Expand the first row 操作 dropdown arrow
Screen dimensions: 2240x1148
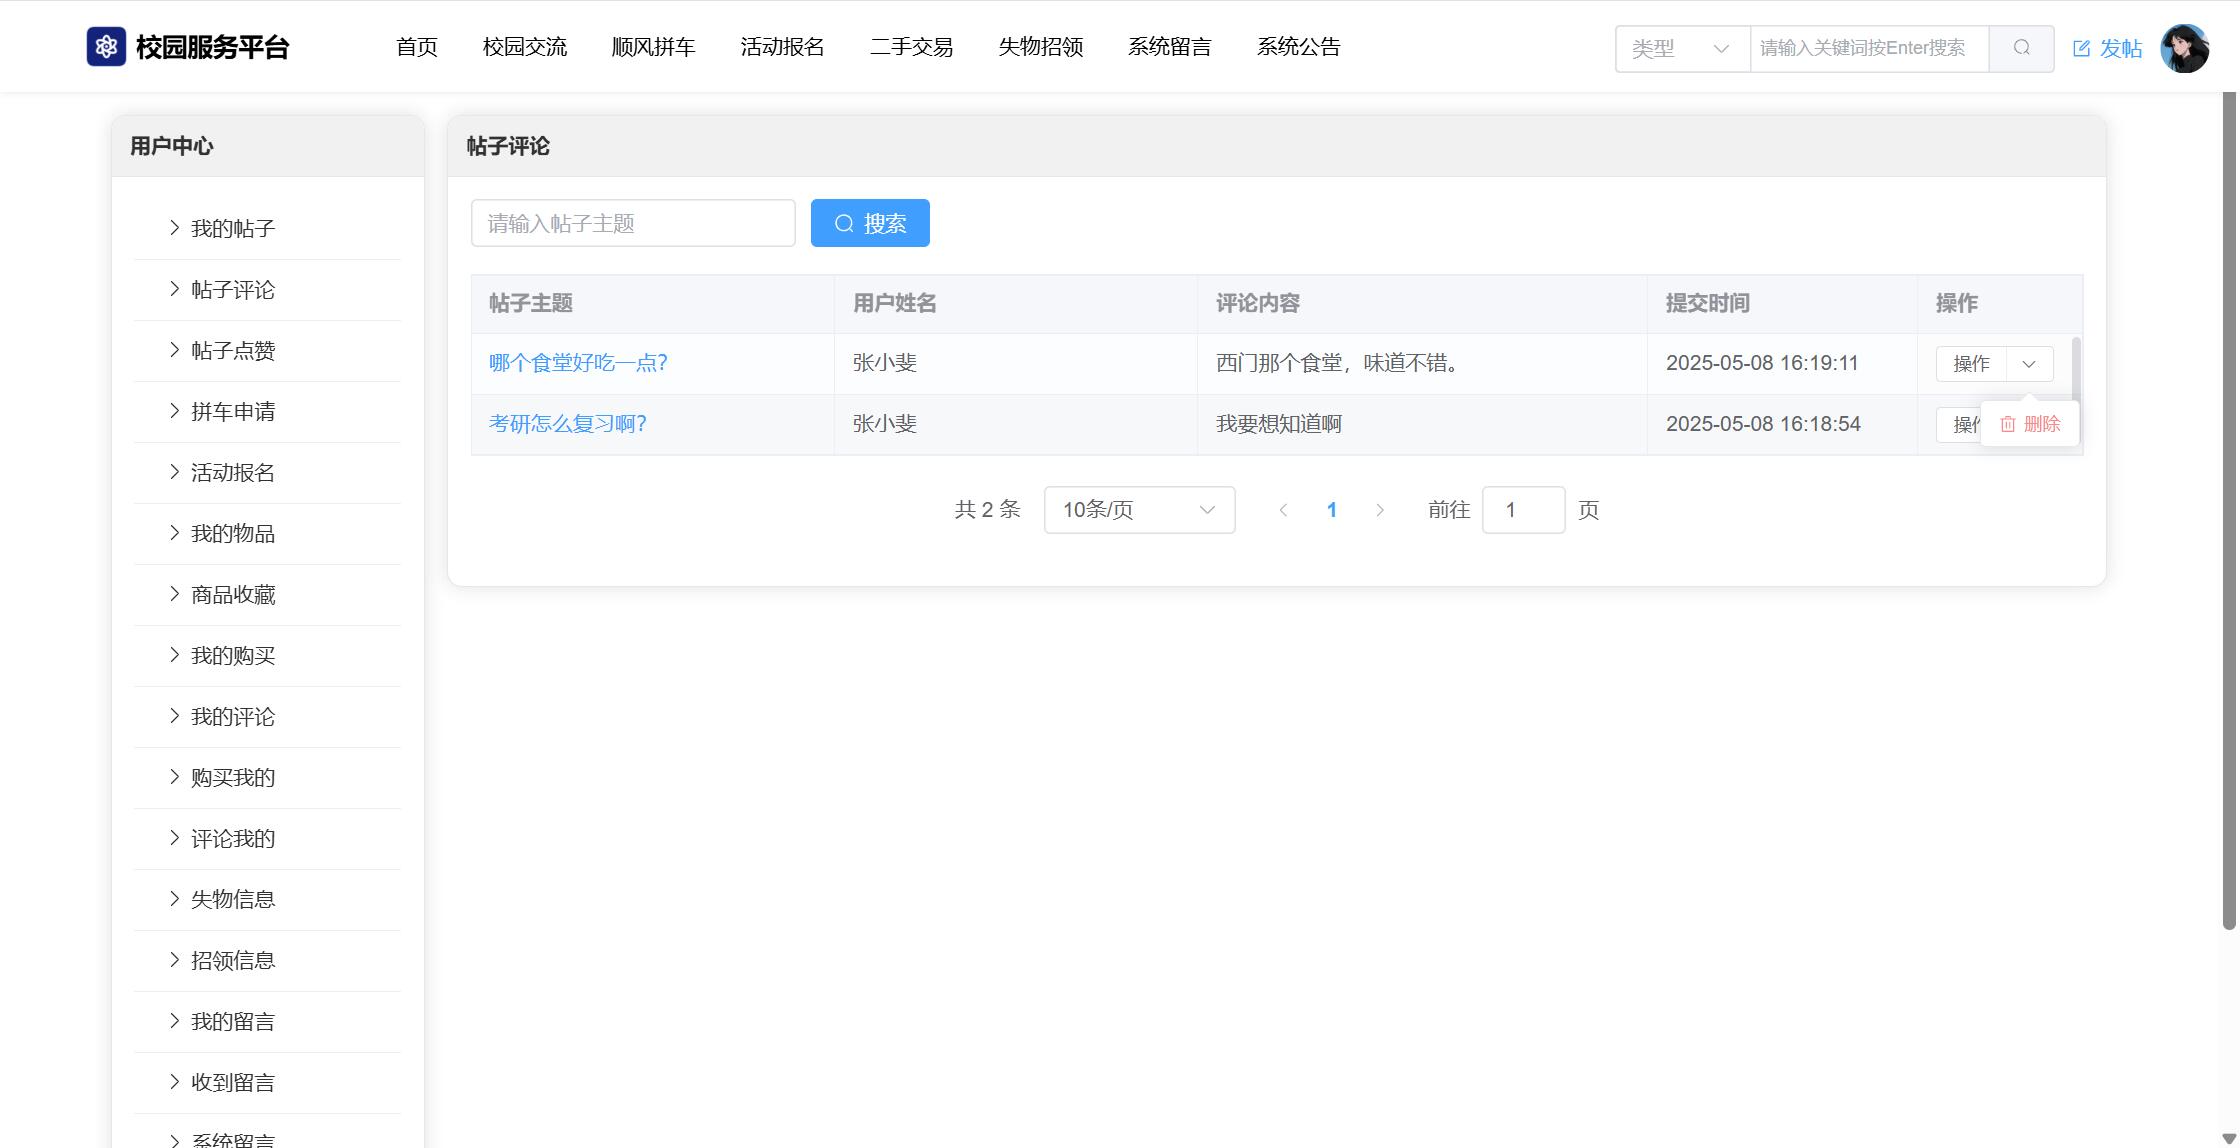coord(2029,364)
